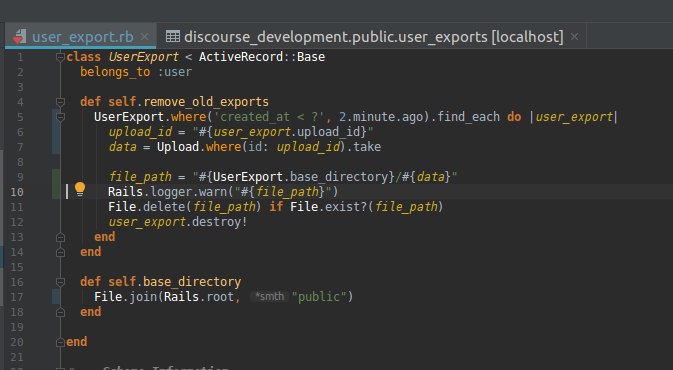Click the :user symbol on line 2
The width and height of the screenshot is (673, 370).
pyautogui.click(x=175, y=72)
